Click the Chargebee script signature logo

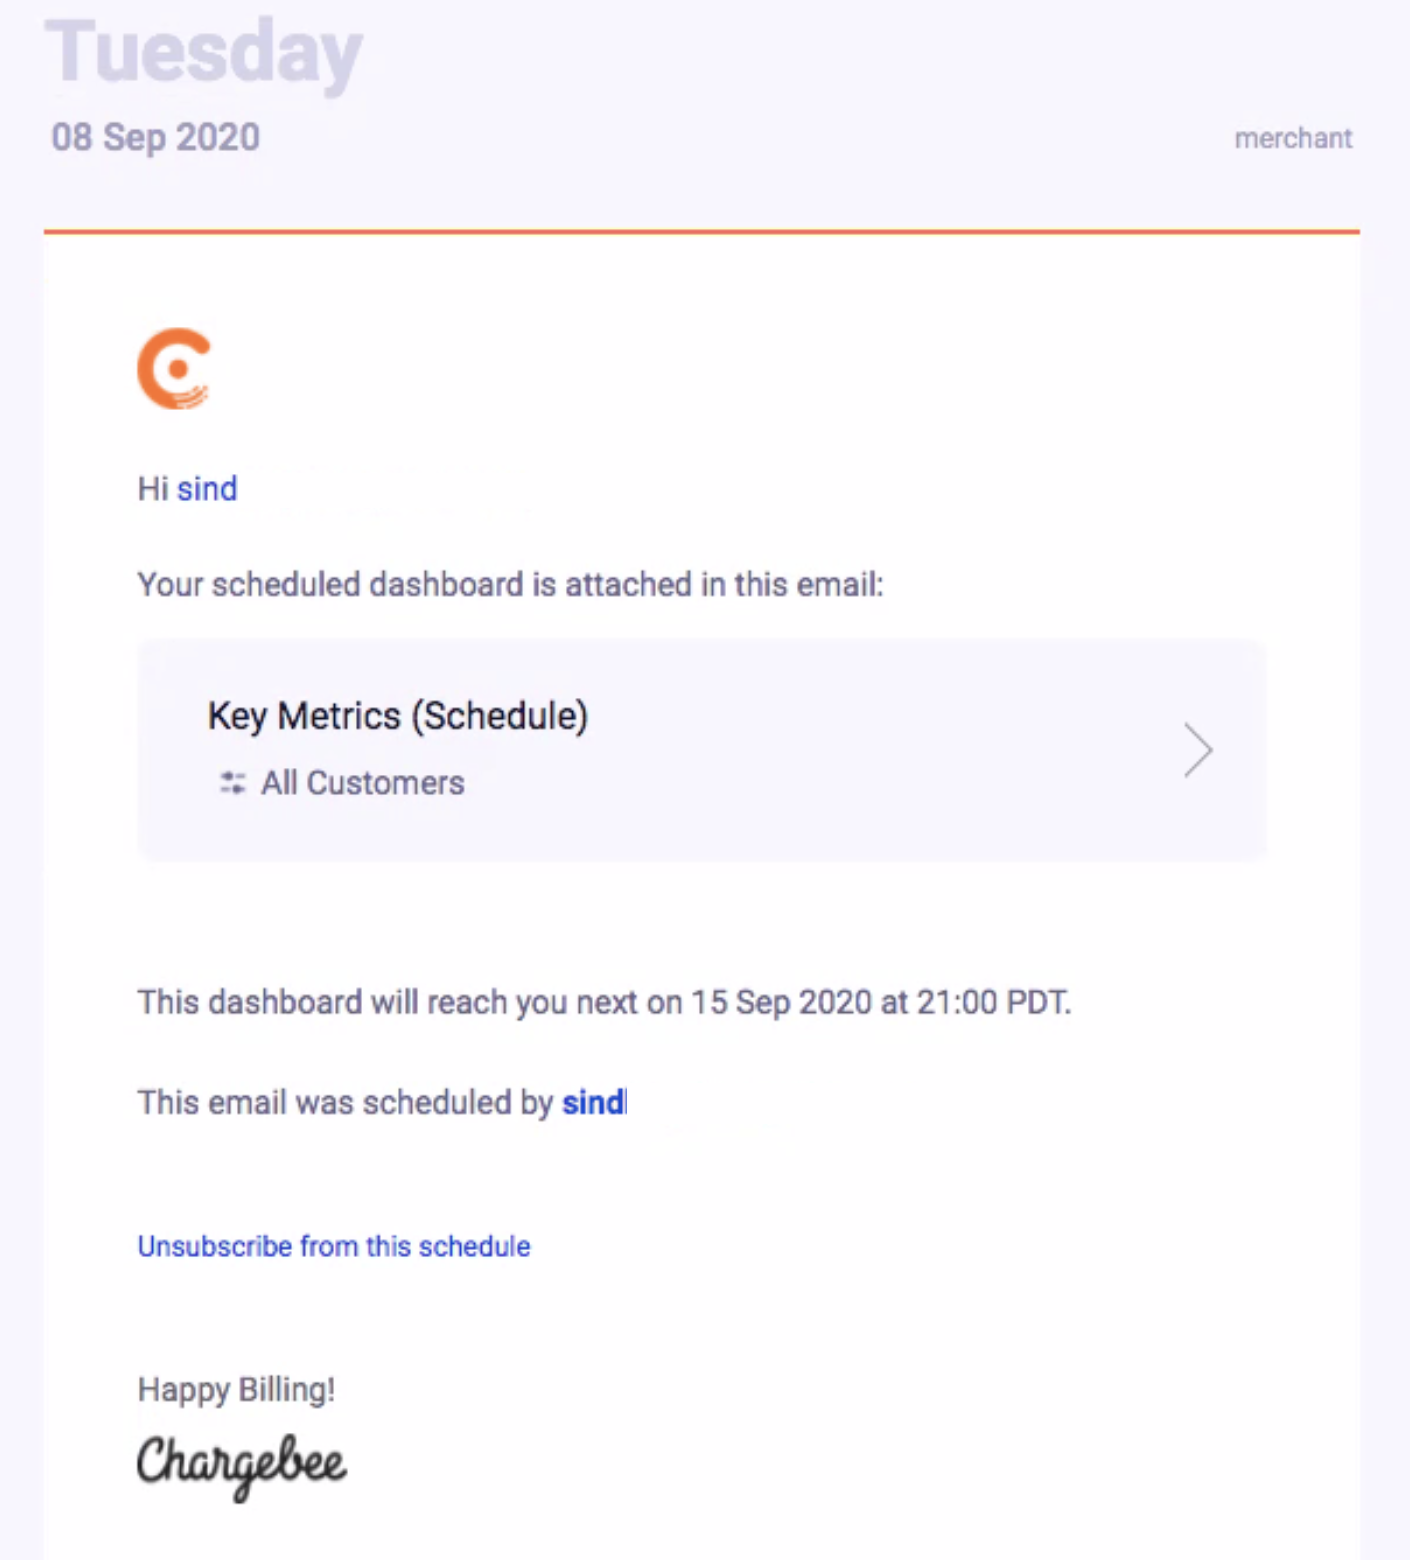[x=241, y=1464]
